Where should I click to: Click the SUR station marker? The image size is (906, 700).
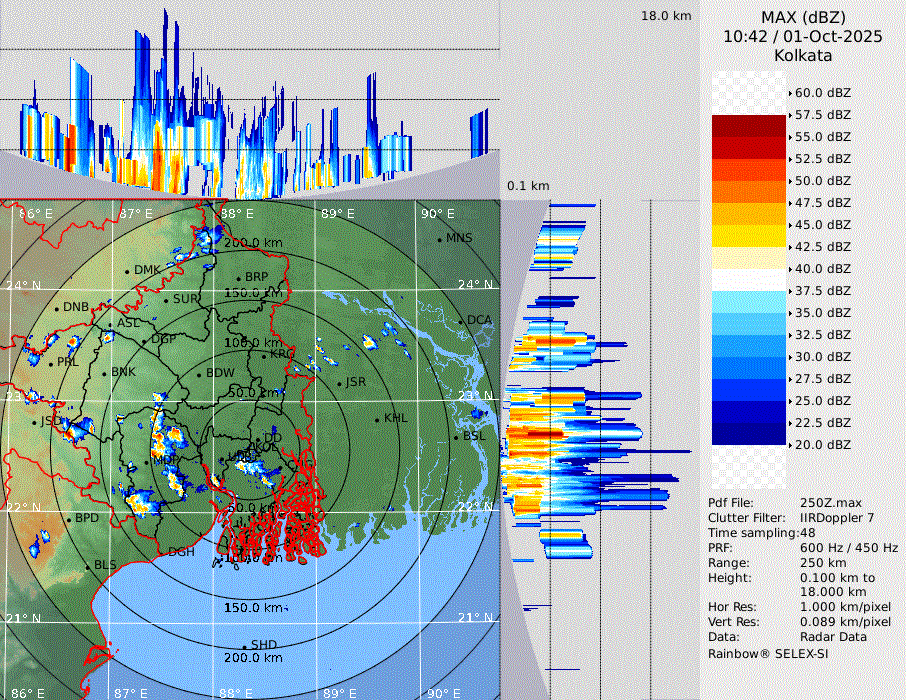166,299
